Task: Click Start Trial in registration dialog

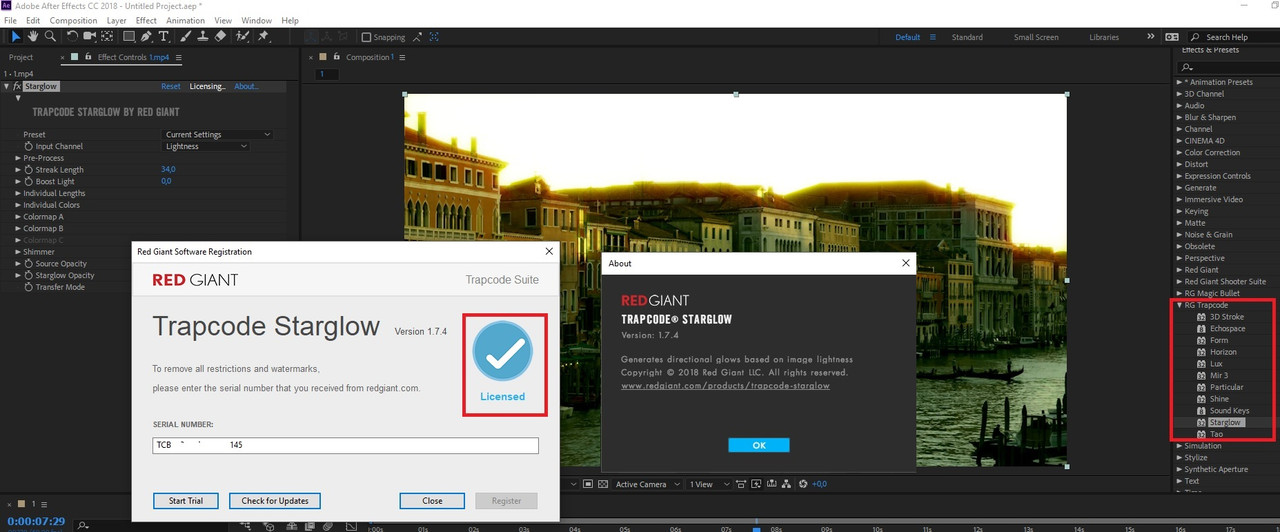Action: (x=186, y=501)
